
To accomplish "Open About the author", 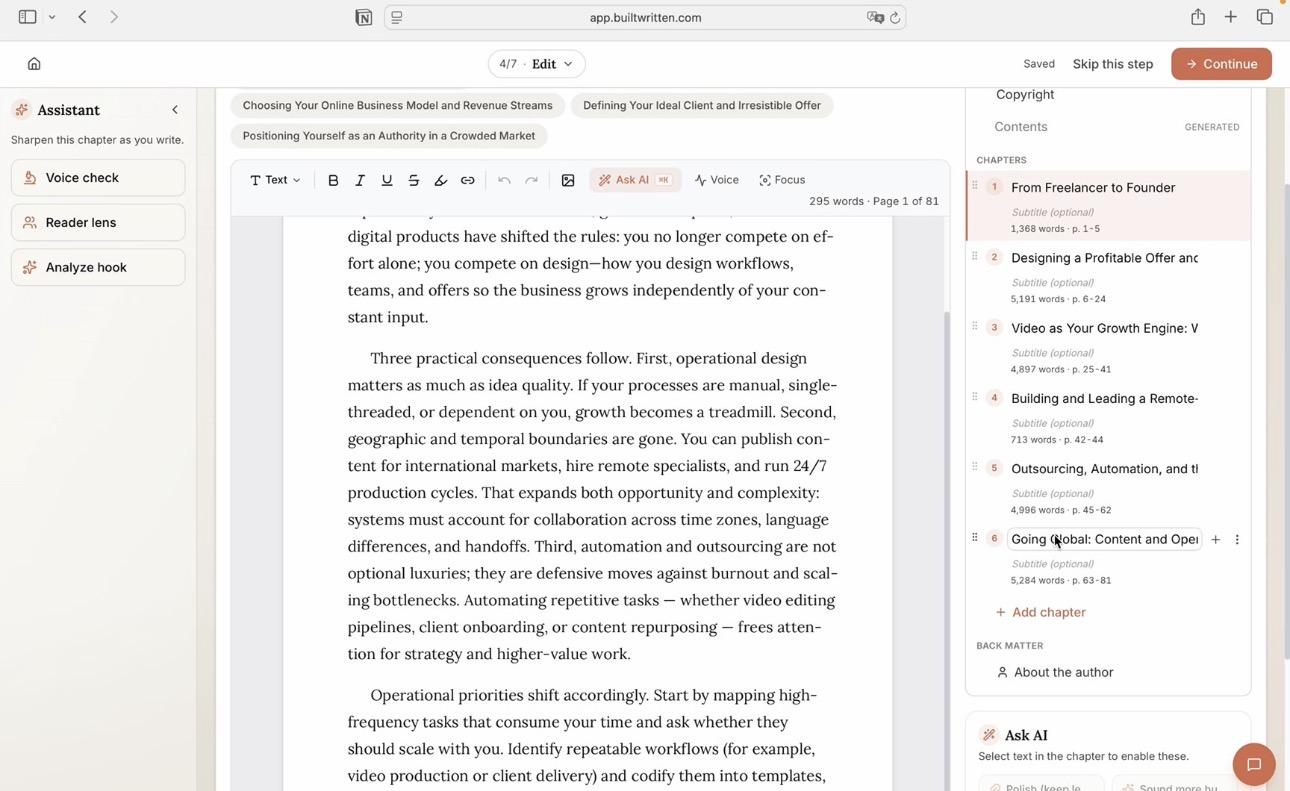I will click(1054, 672).
